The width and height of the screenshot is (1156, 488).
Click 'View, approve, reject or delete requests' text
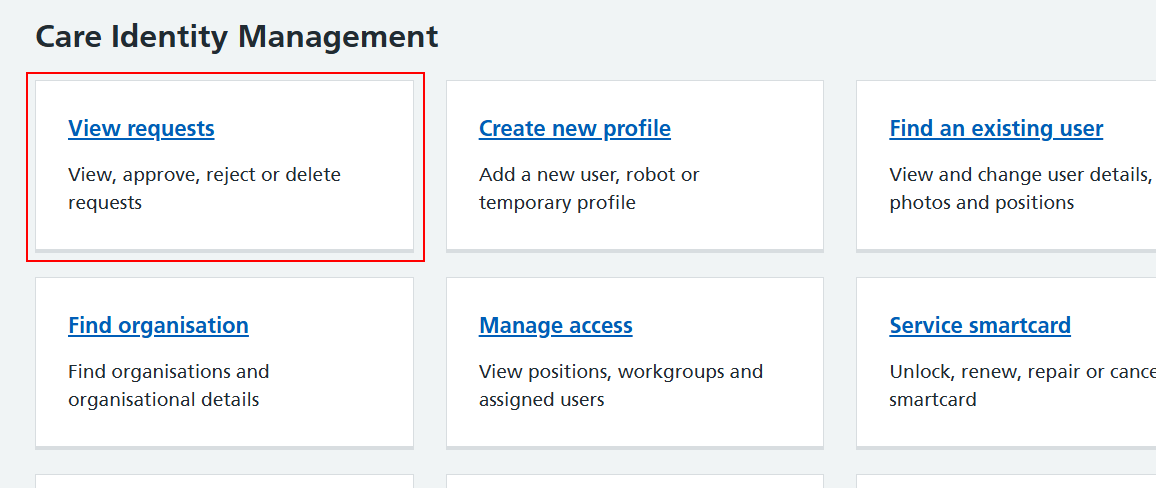click(x=204, y=189)
